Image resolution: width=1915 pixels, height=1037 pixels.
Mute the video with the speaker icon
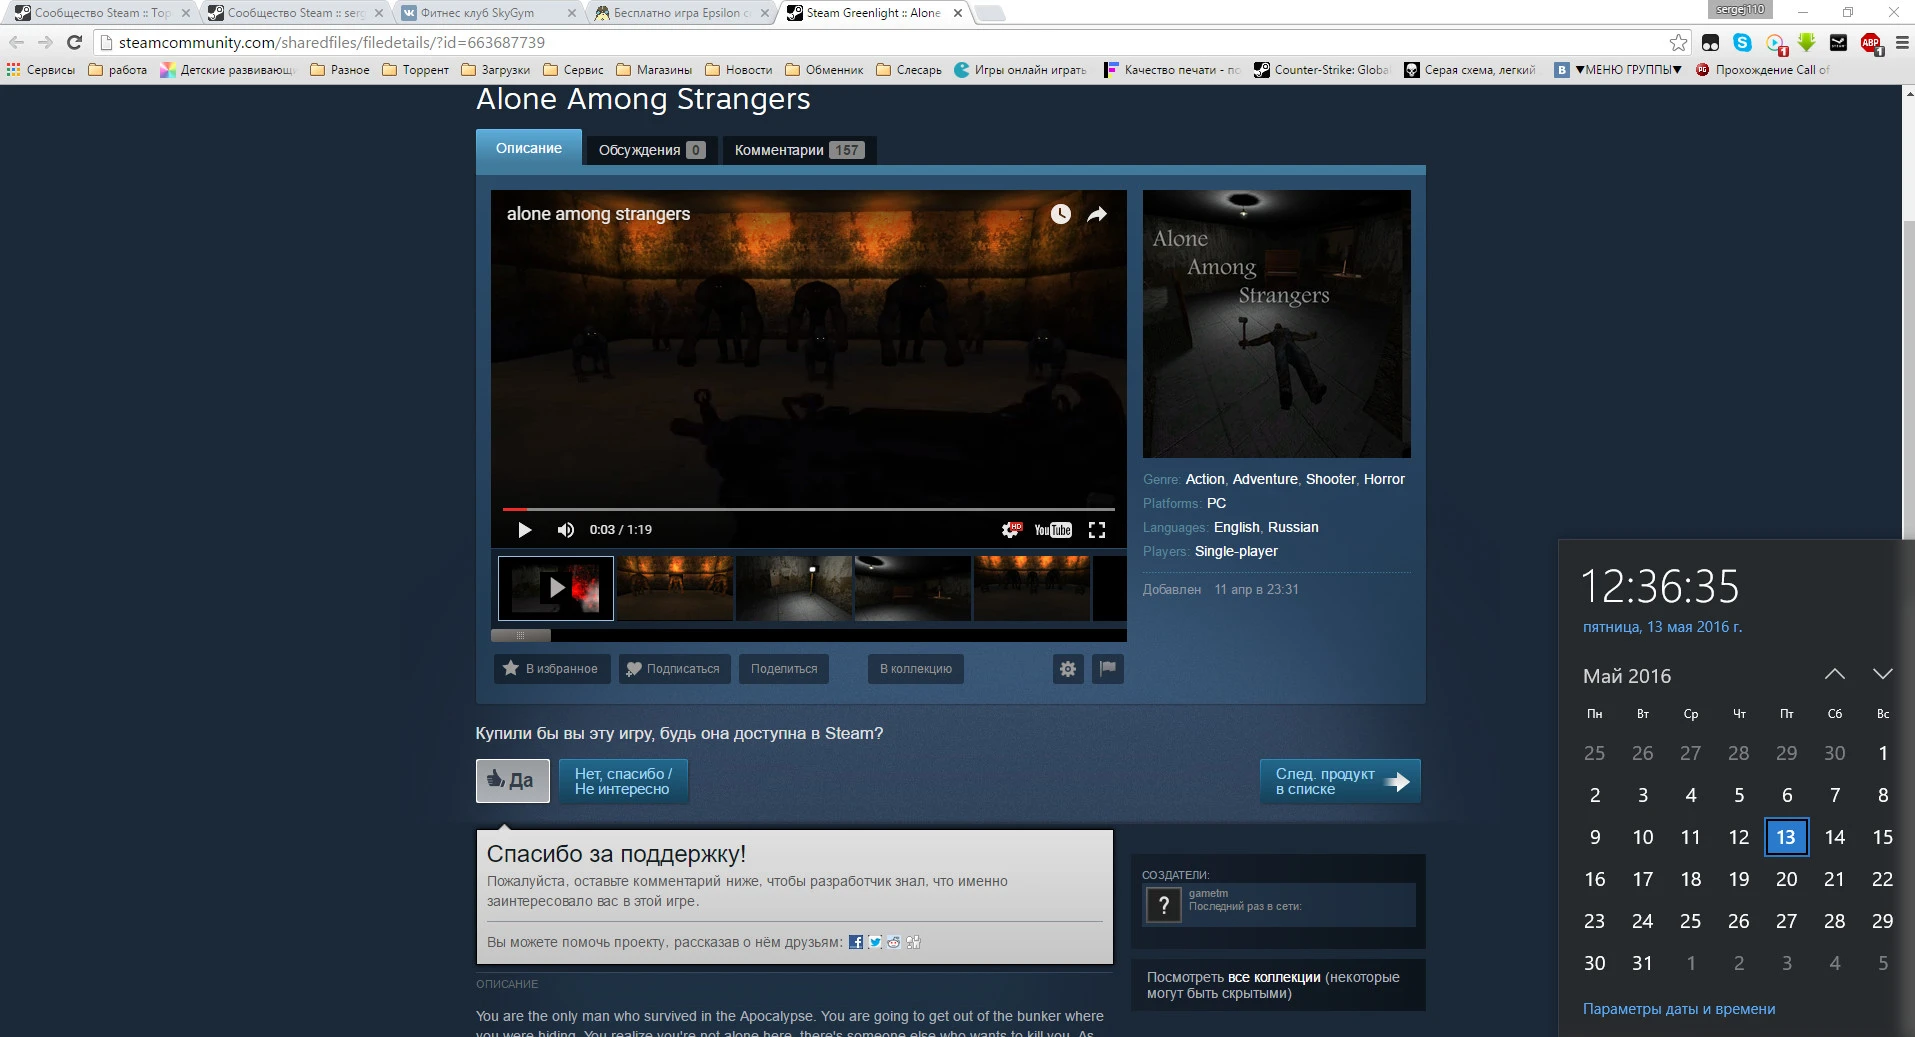tap(566, 530)
